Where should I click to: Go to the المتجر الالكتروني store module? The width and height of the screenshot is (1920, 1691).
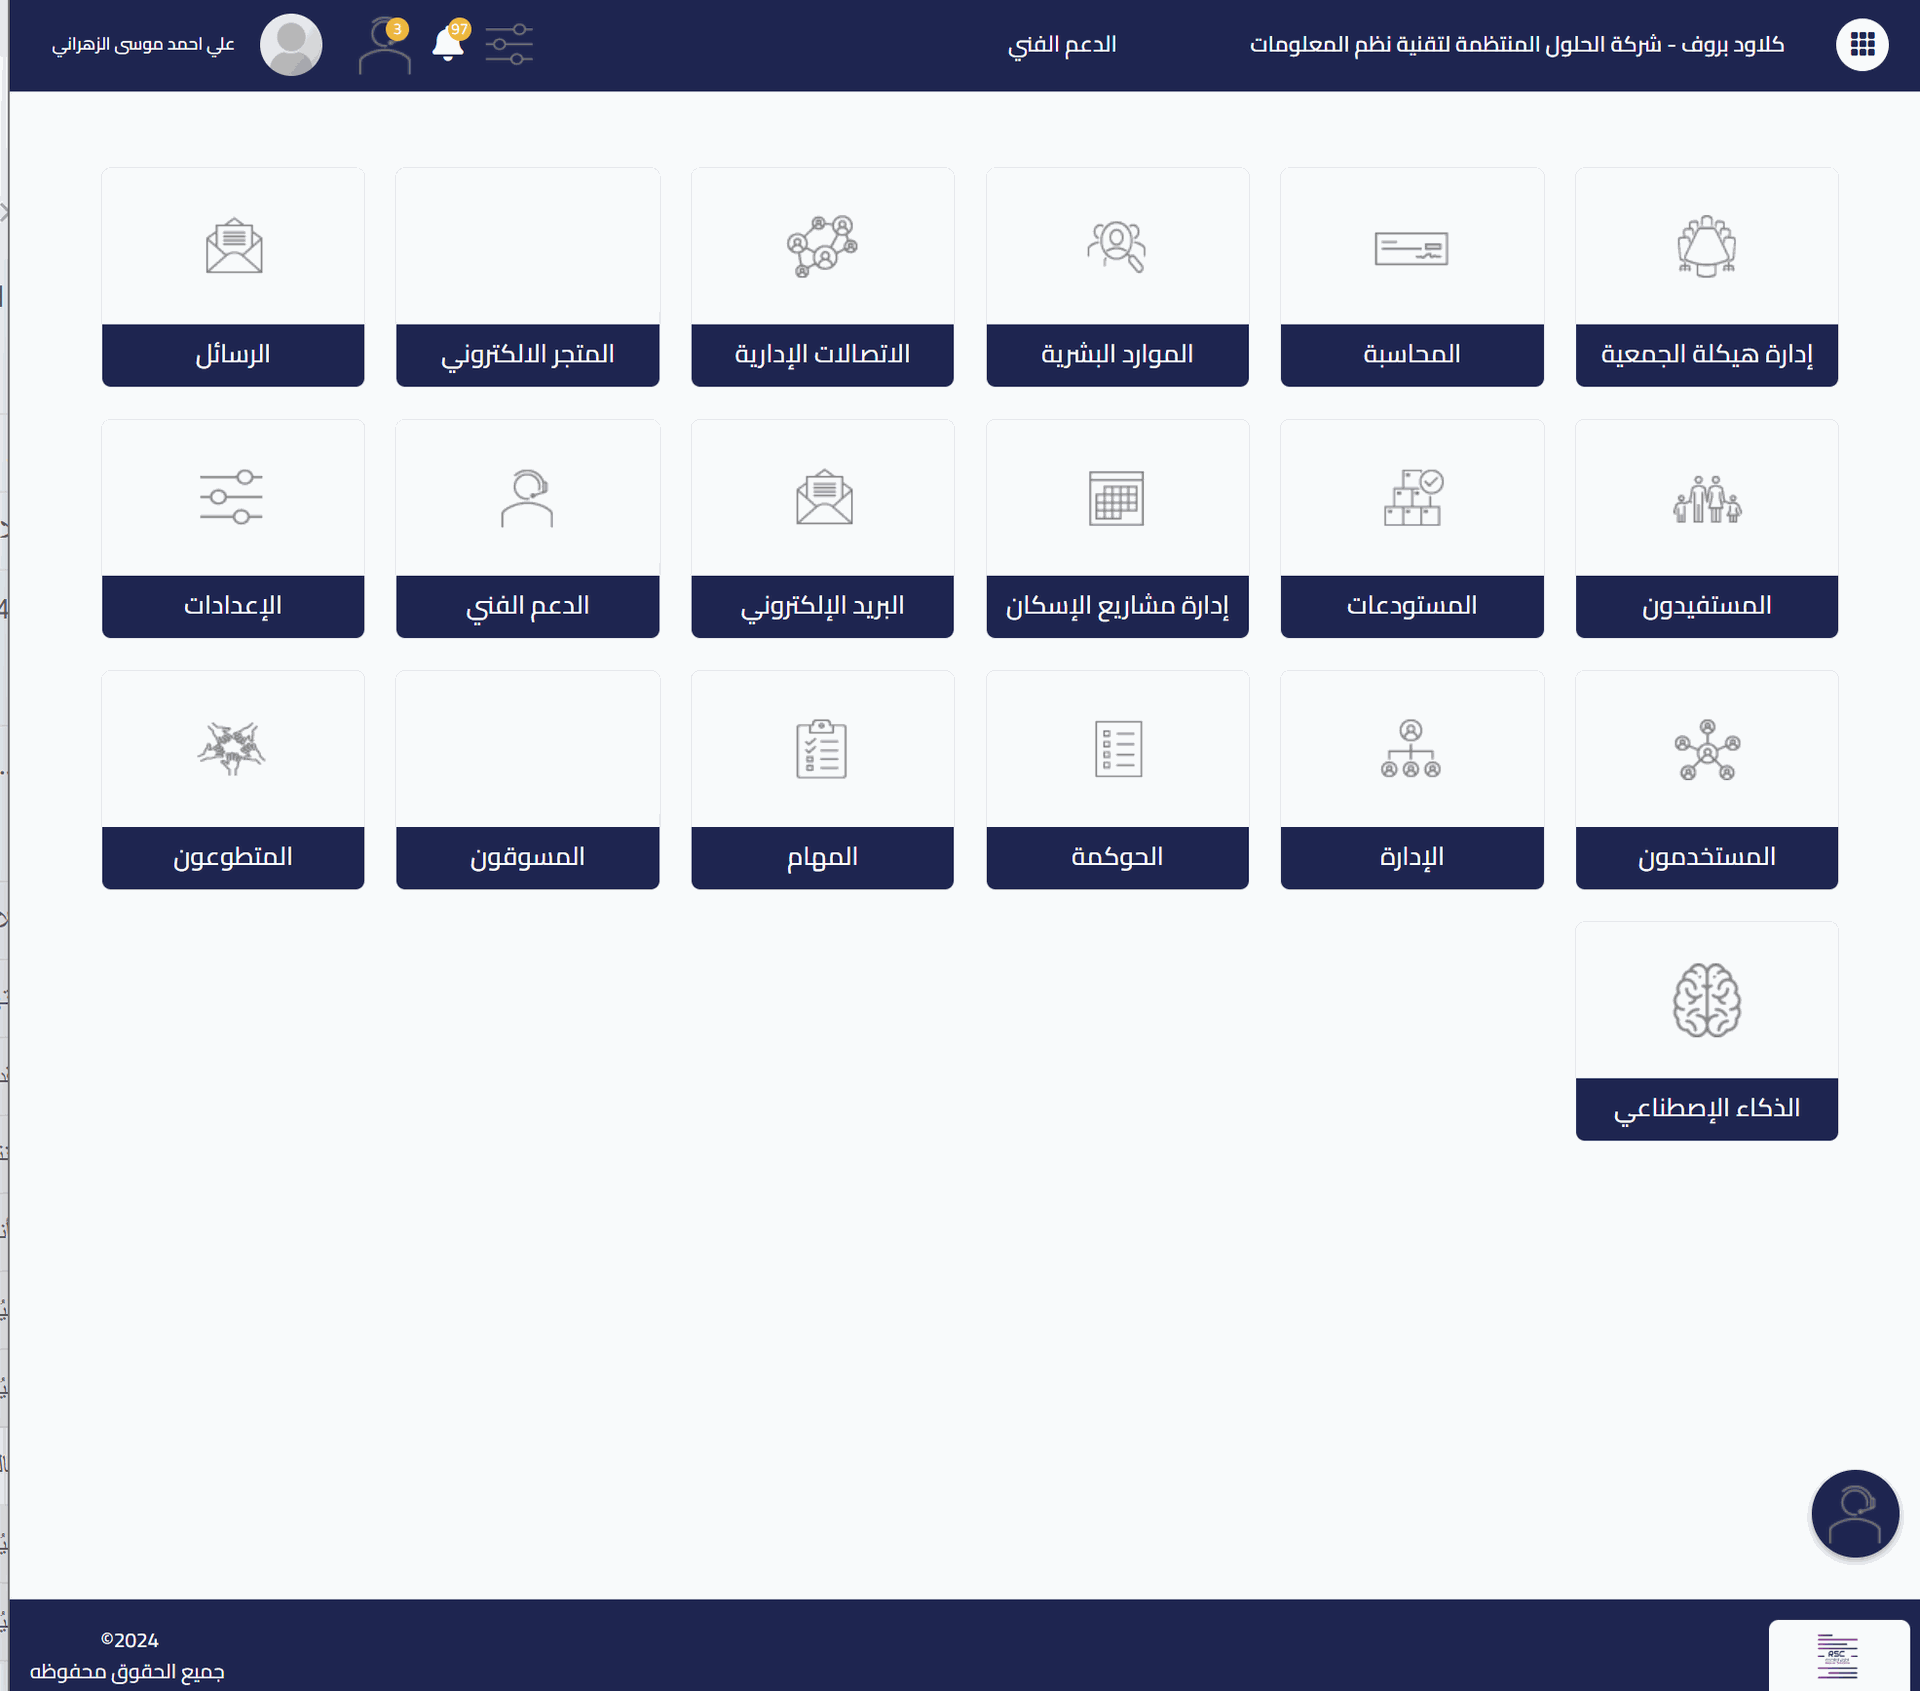(x=527, y=354)
